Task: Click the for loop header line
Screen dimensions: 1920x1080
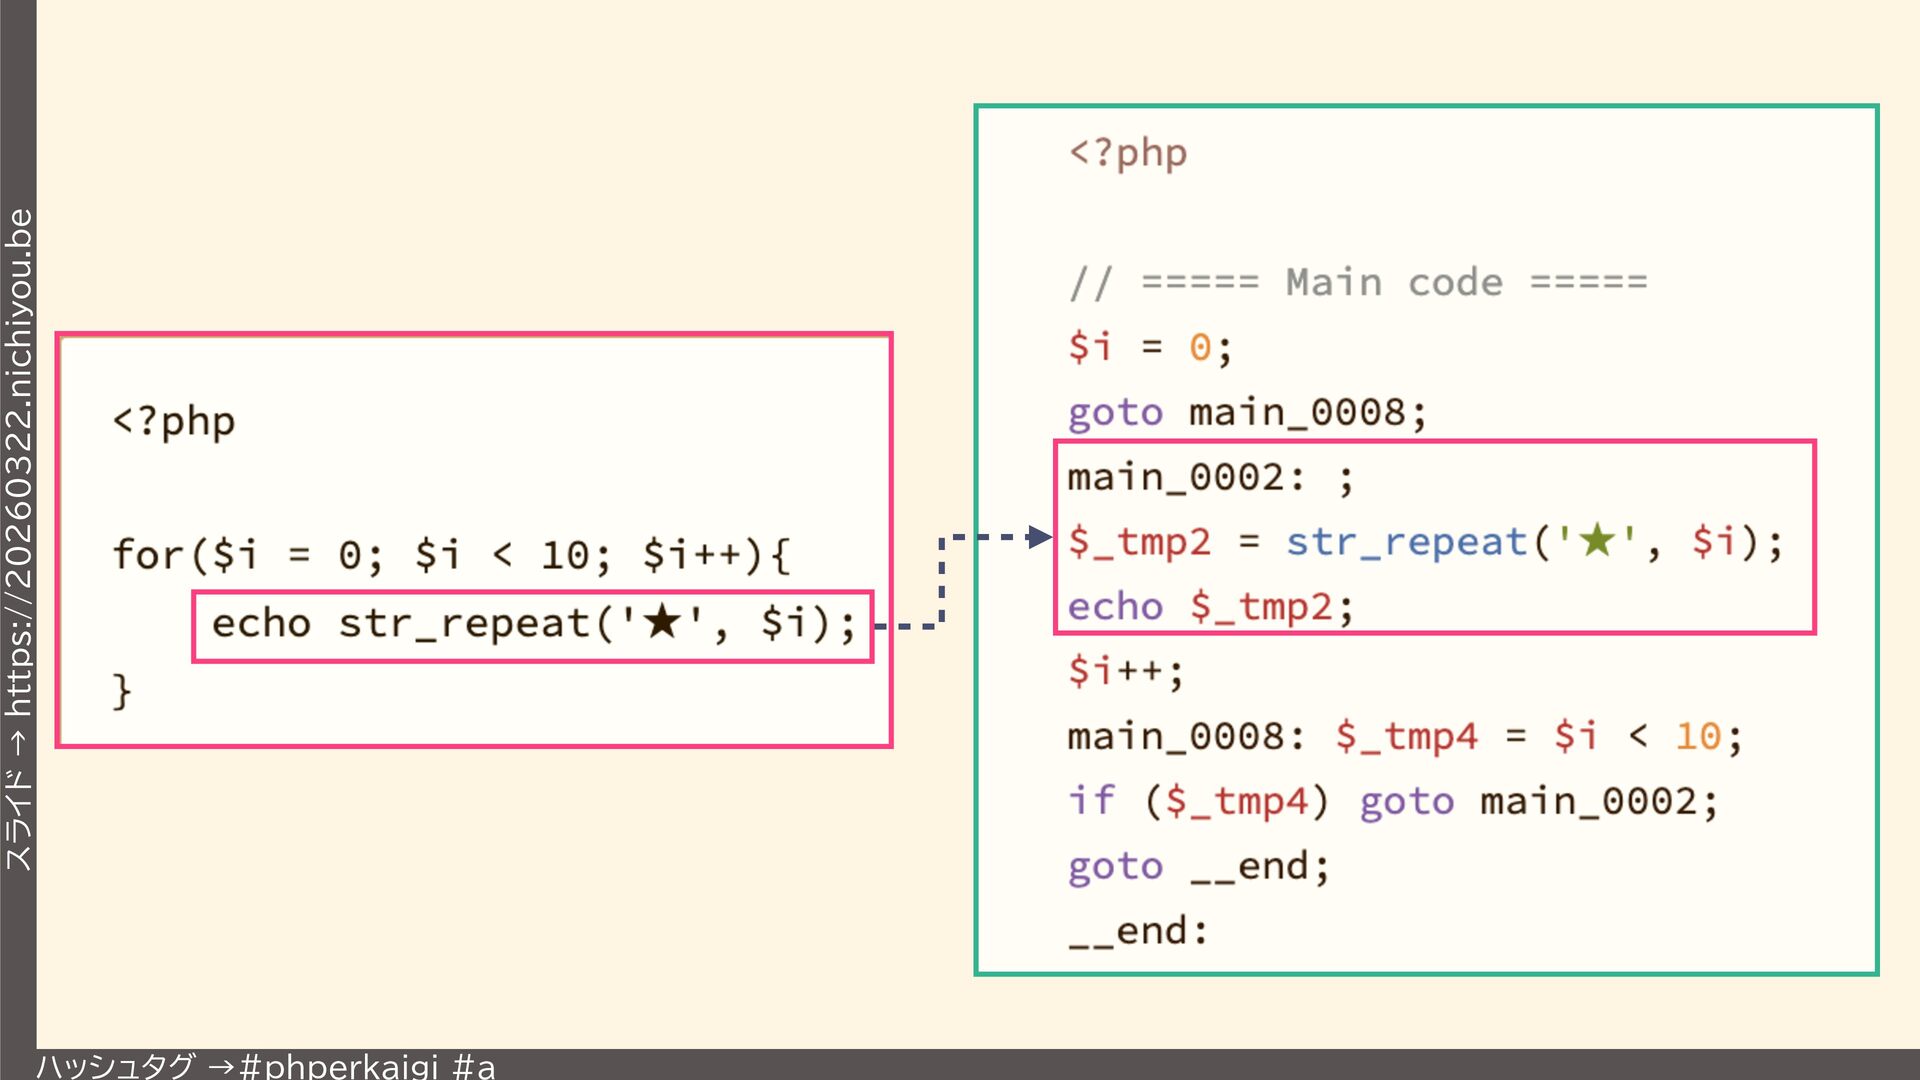Action: tap(450, 554)
